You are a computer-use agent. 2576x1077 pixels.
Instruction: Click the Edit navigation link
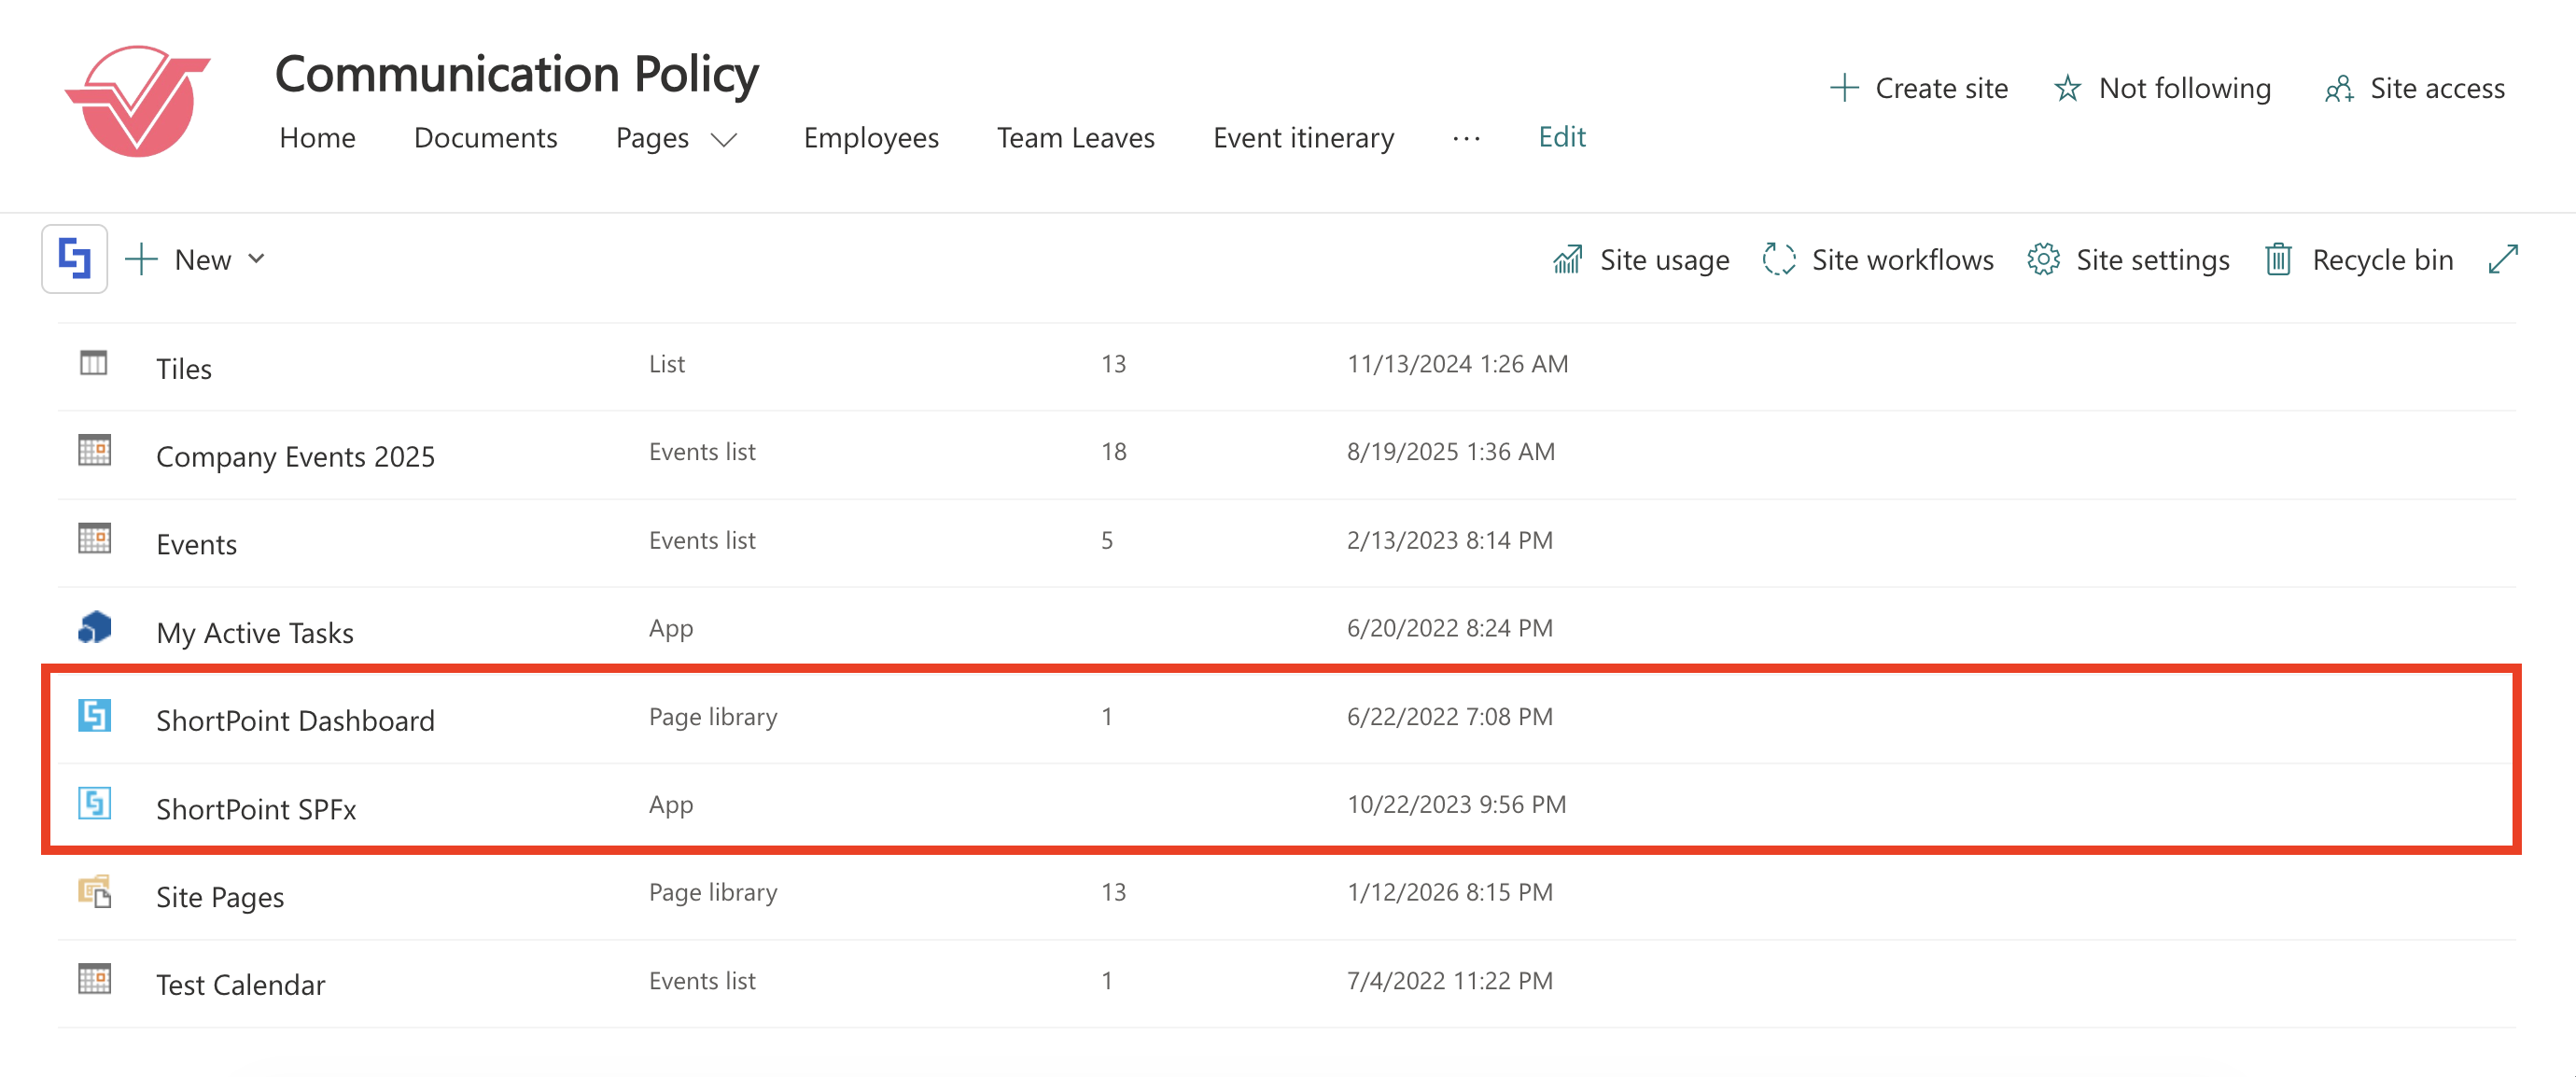click(x=1561, y=137)
